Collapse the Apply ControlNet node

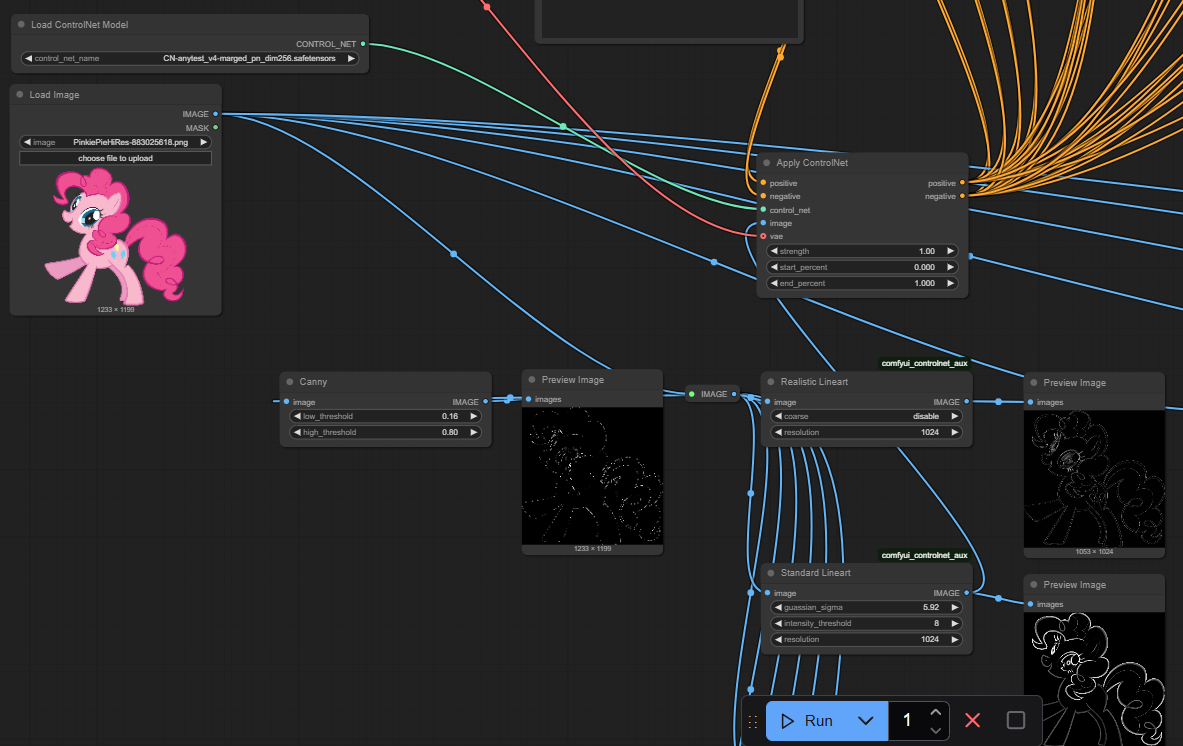point(767,163)
